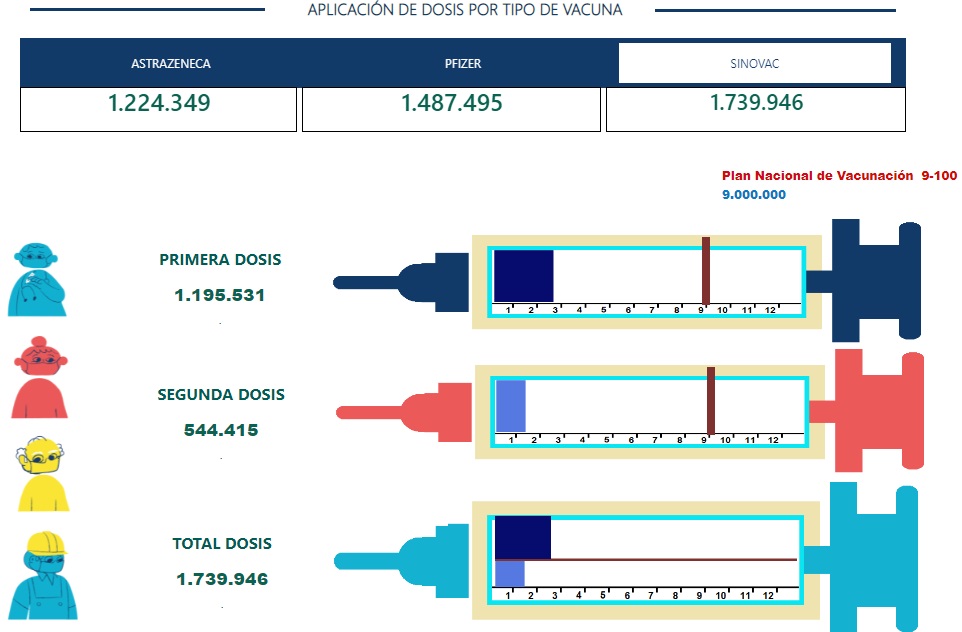Click the cyan syringe needle tip
This screenshot has height=632, width=962.
(367, 561)
